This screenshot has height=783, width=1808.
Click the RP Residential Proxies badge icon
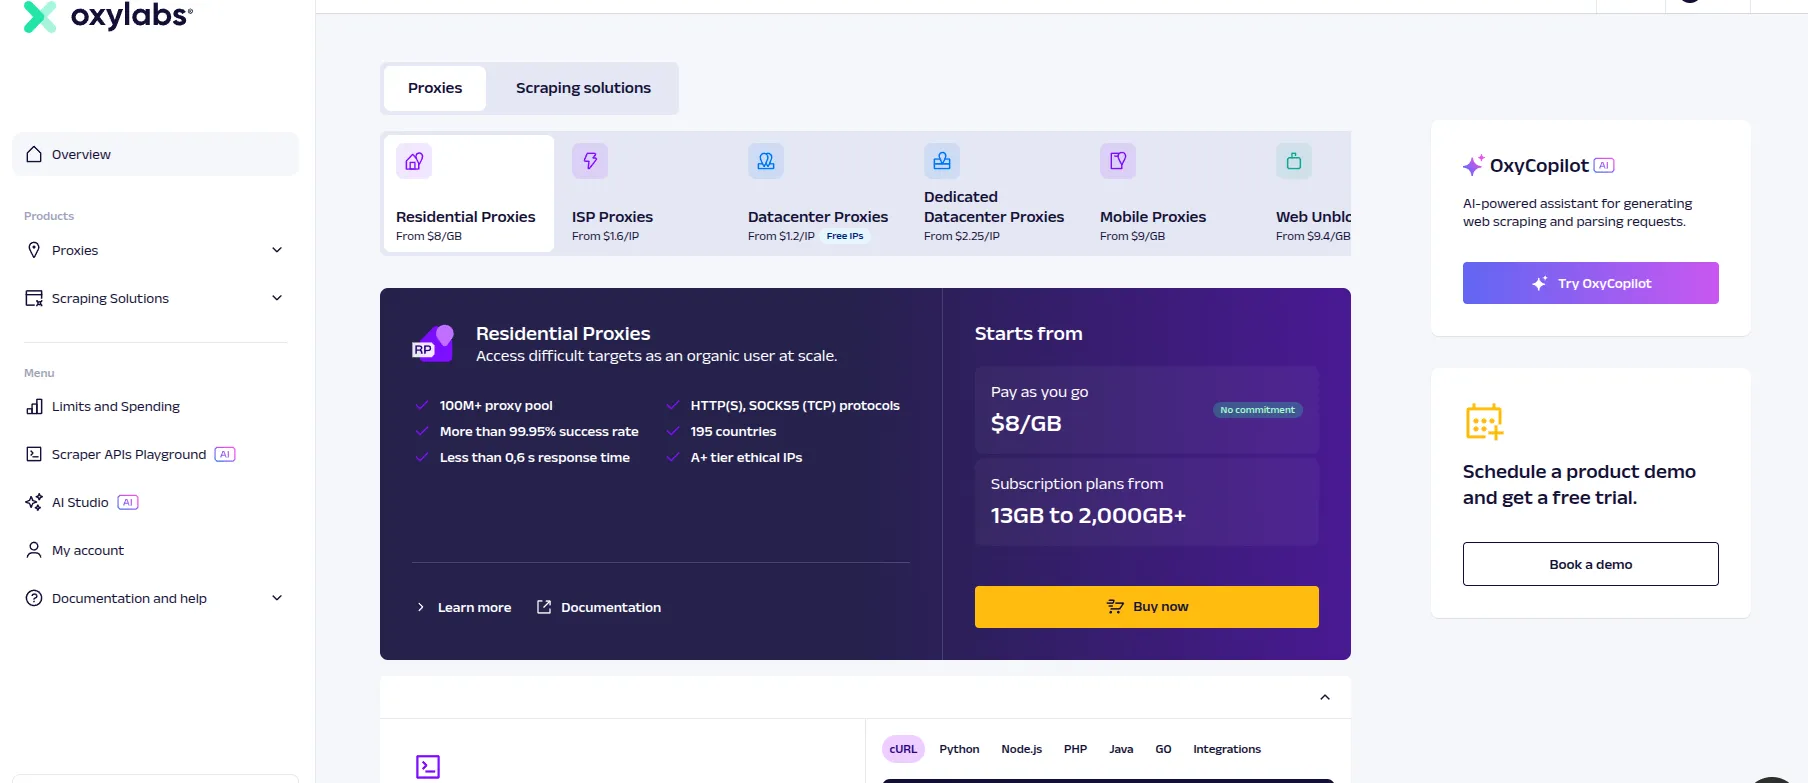(x=433, y=343)
